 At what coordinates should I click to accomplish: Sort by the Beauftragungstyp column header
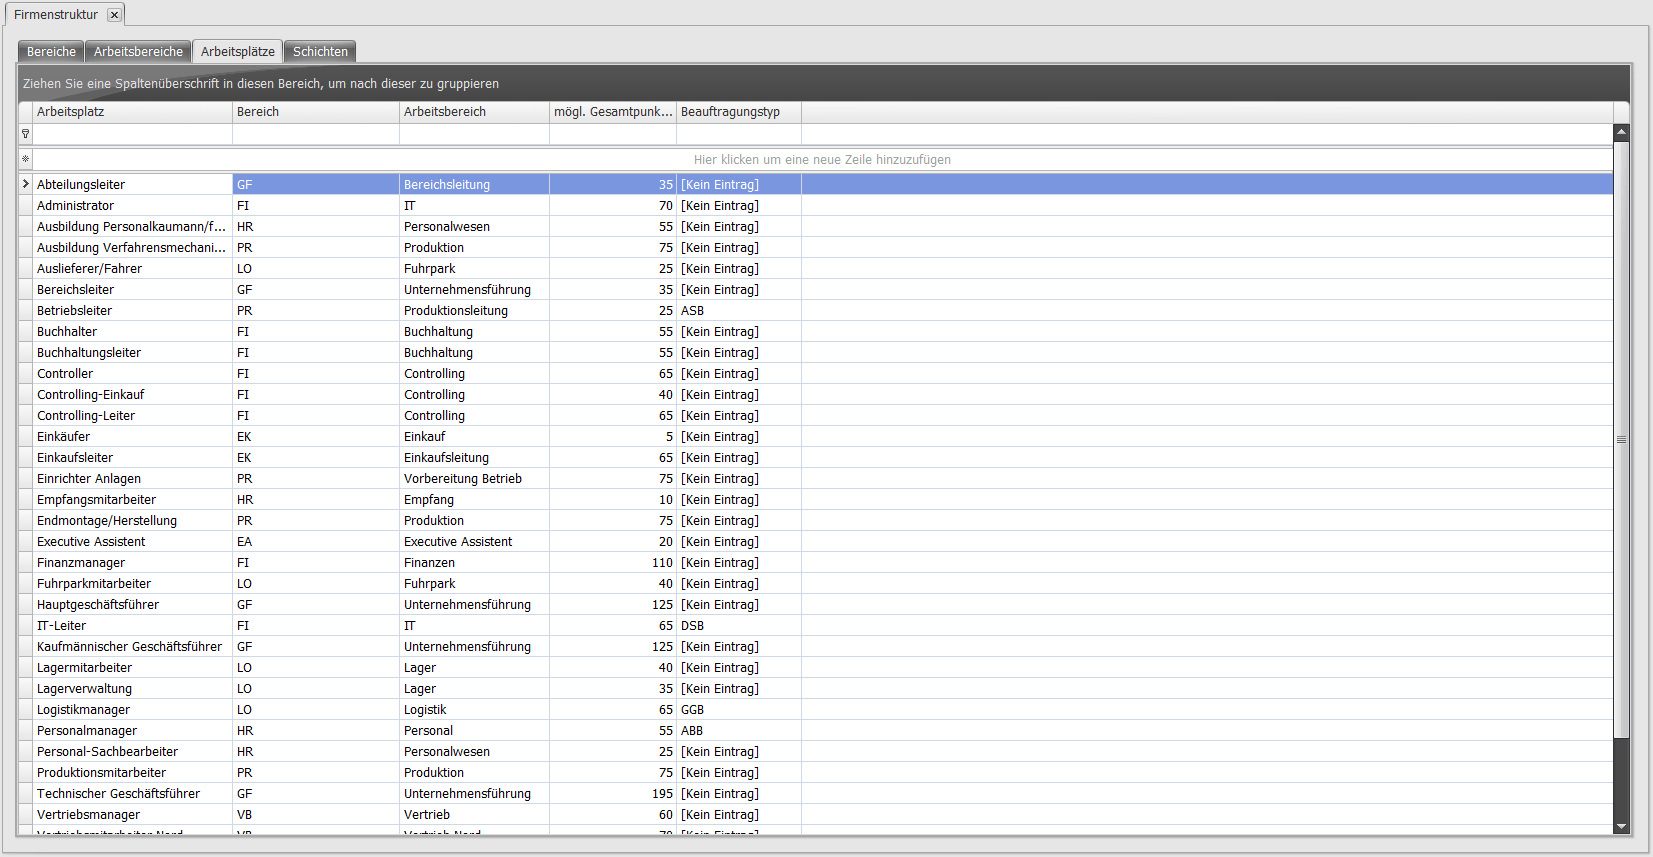(738, 112)
